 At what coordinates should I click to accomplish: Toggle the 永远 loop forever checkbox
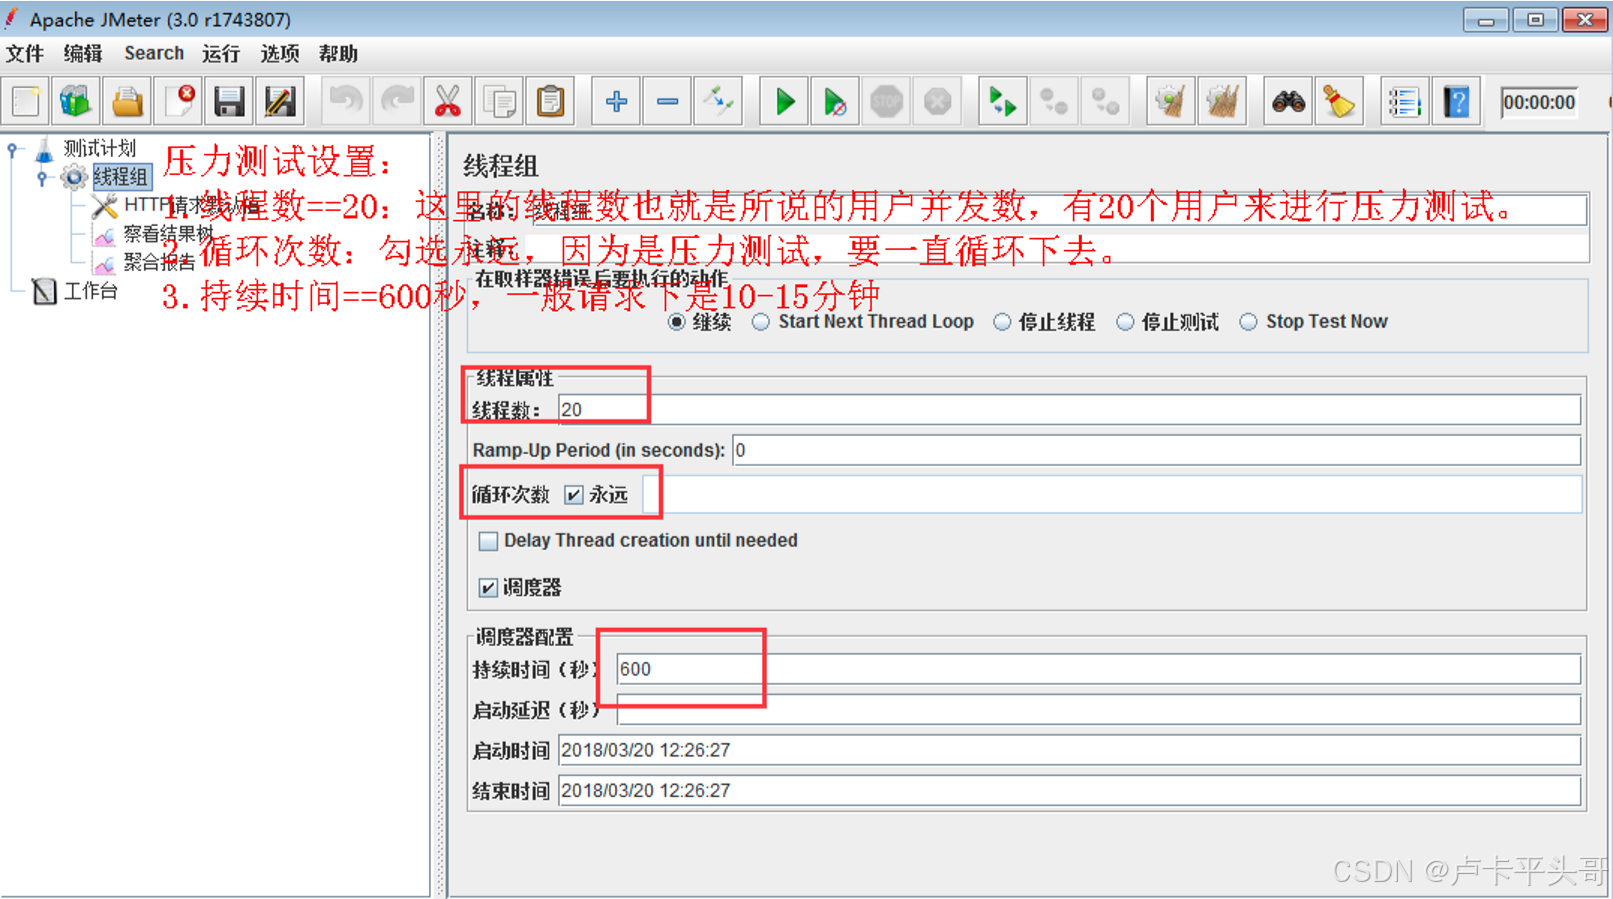(574, 495)
